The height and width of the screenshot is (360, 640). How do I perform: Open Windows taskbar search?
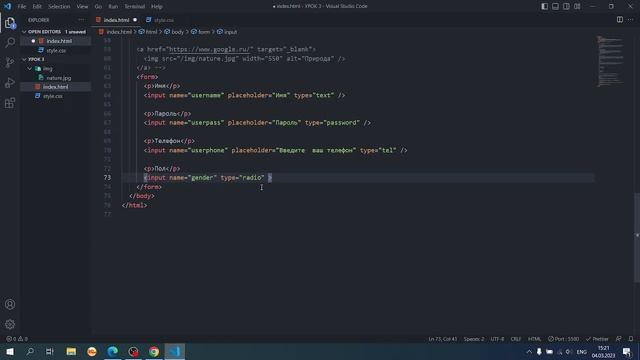[30, 351]
